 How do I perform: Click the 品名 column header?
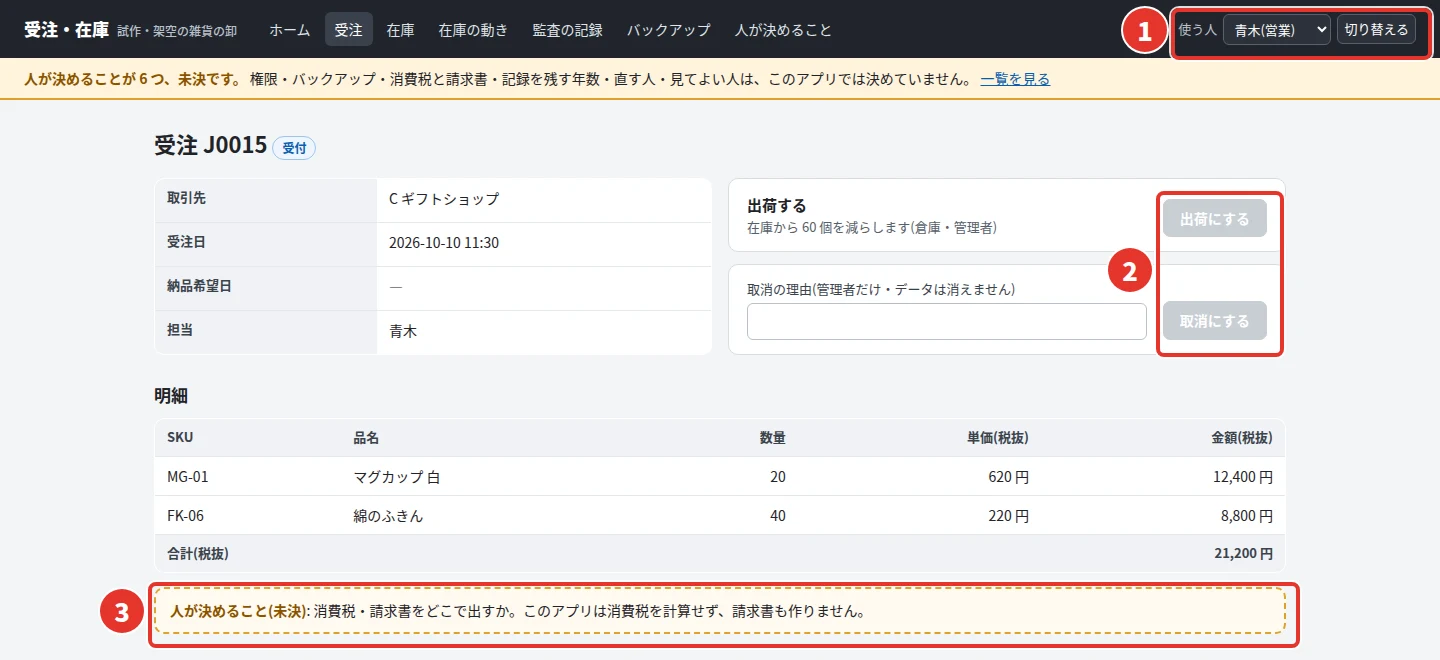pyautogui.click(x=366, y=438)
